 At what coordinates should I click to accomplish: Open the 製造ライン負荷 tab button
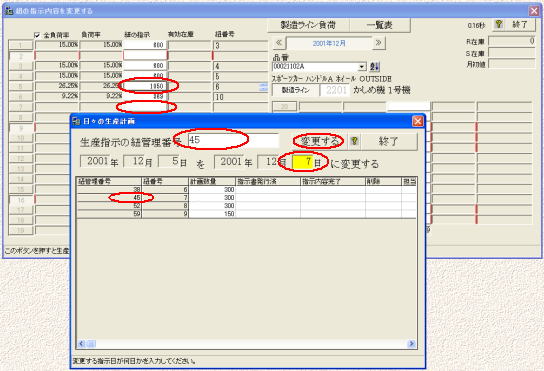point(308,25)
